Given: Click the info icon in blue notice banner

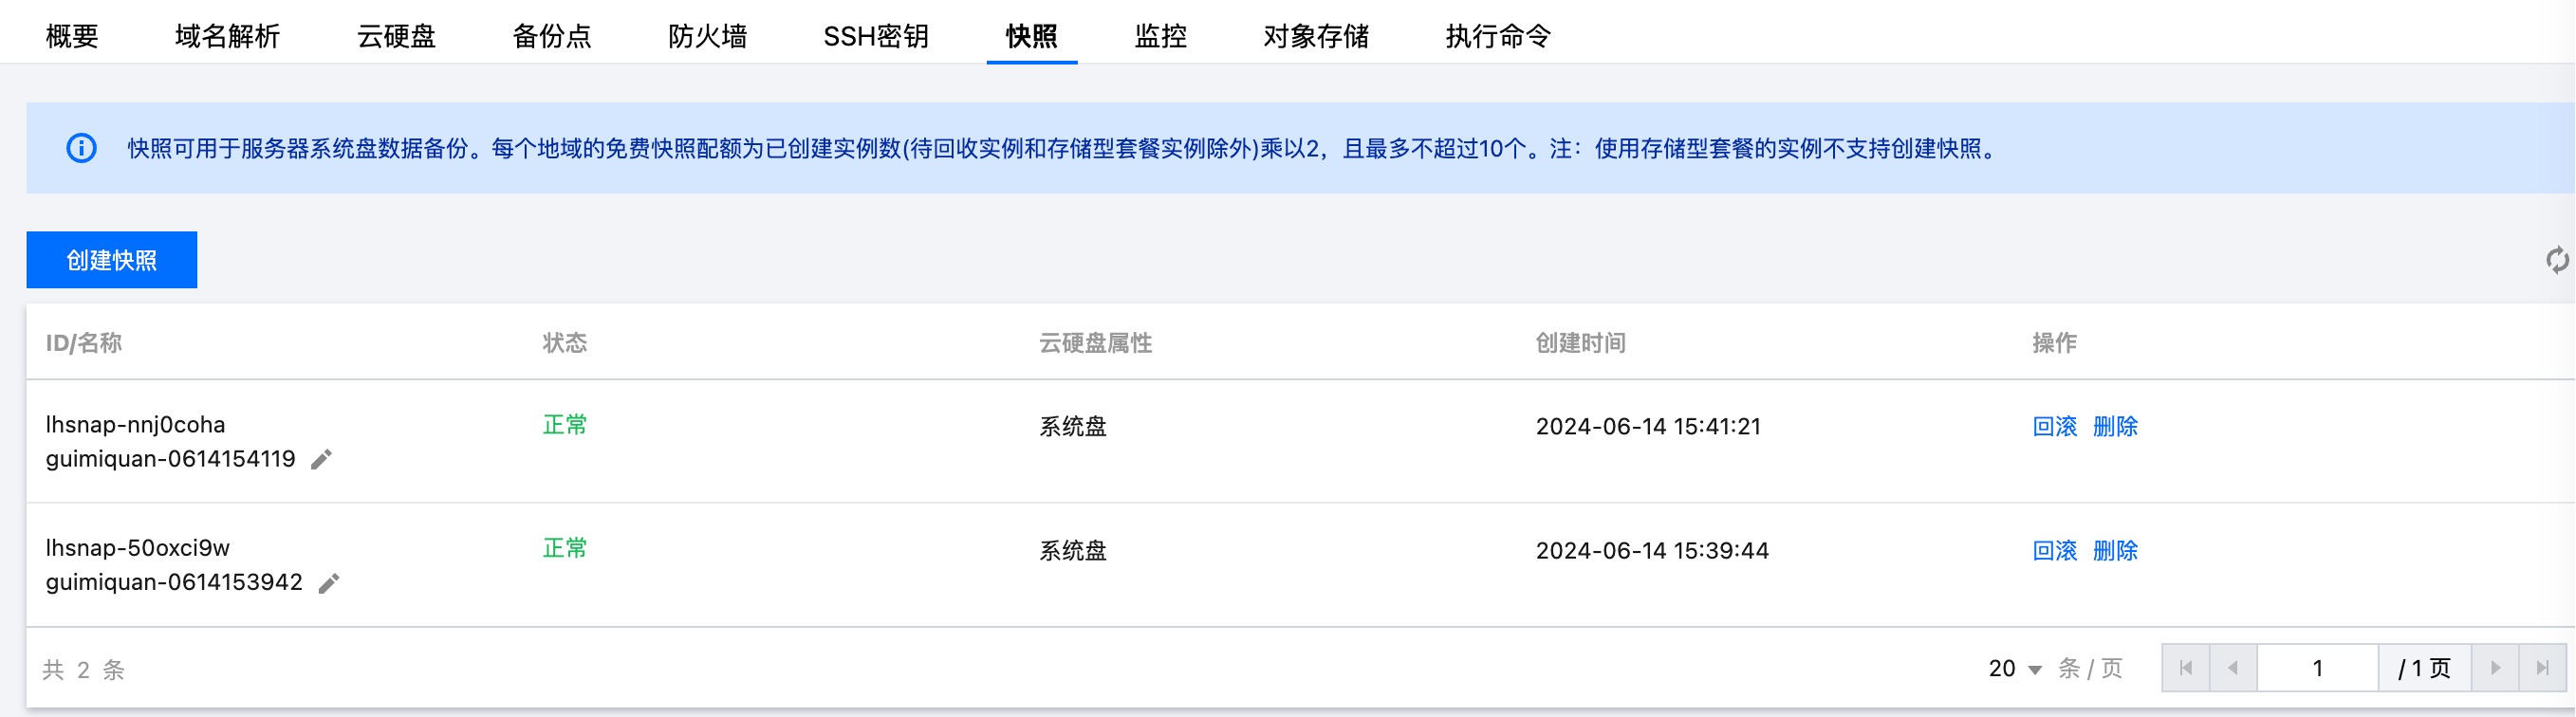Looking at the screenshot, I should pos(81,149).
